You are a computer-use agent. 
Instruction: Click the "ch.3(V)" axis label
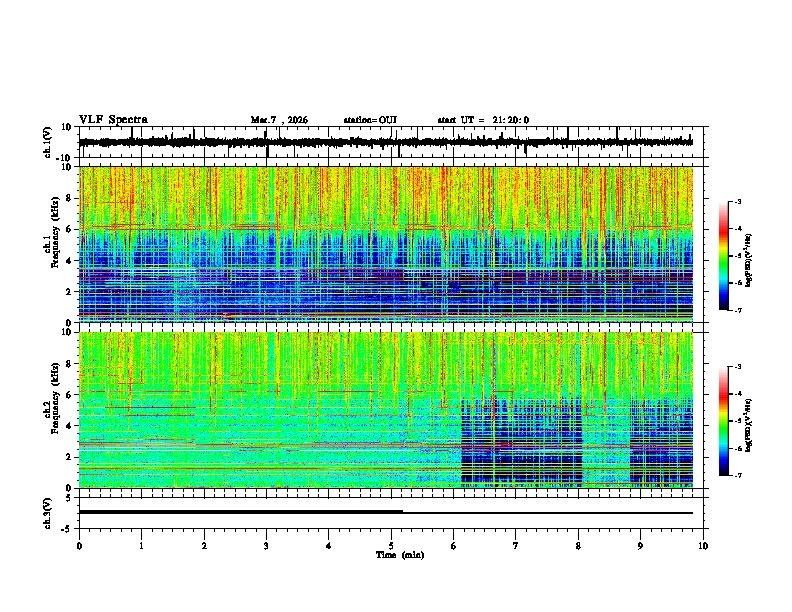tap(48, 513)
